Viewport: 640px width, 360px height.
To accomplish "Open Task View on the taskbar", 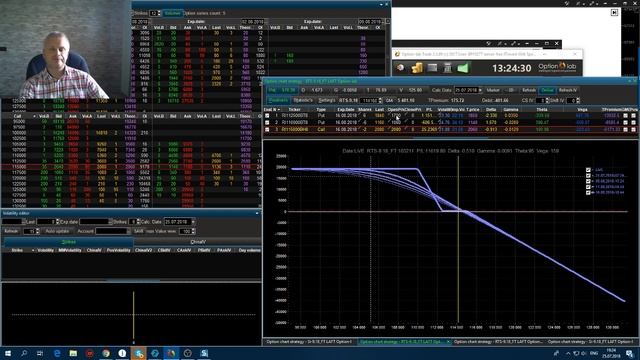I will pos(40,353).
